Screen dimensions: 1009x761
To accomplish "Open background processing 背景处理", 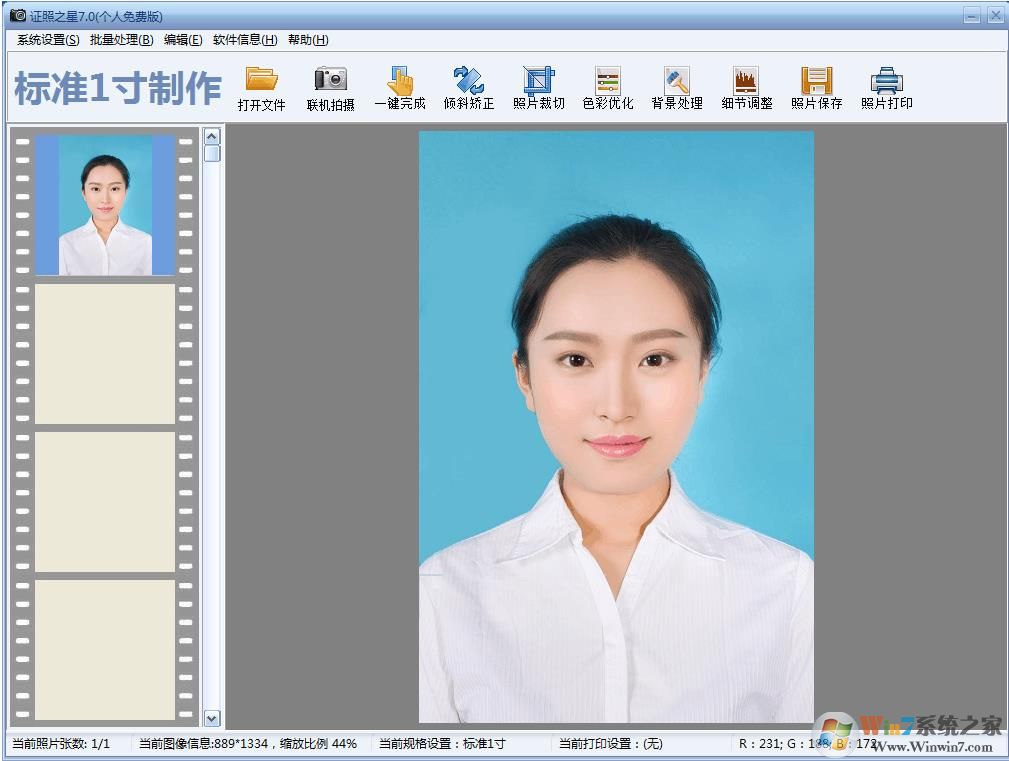I will coord(676,88).
